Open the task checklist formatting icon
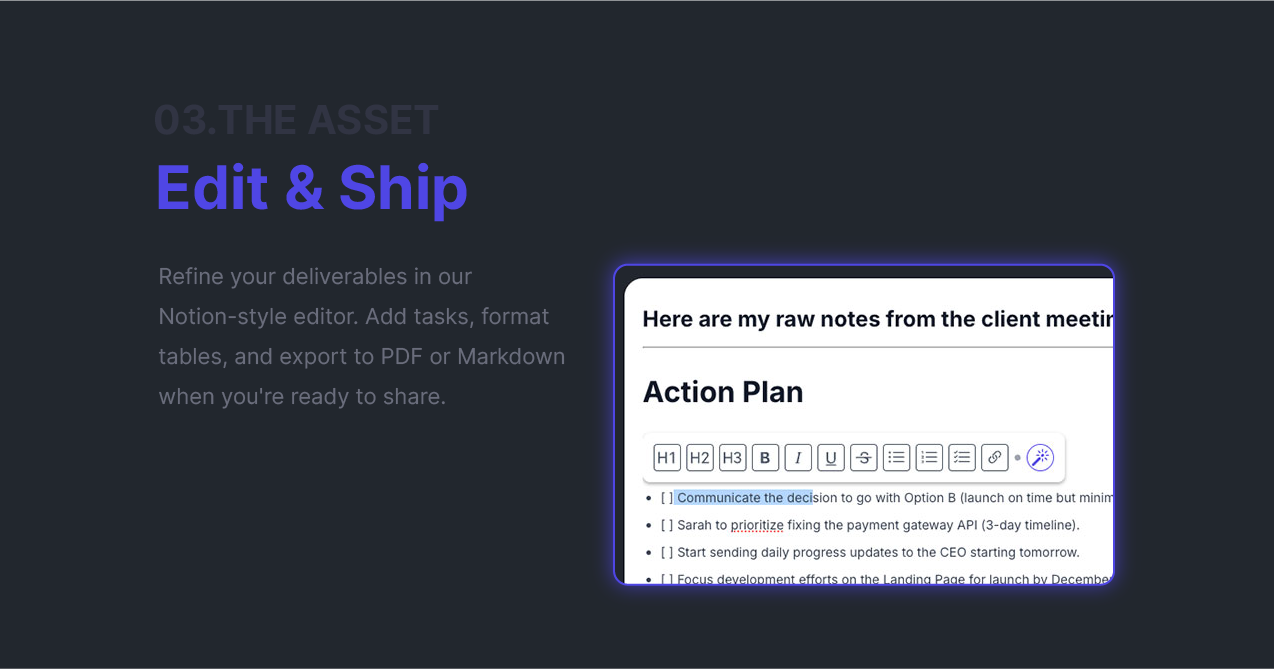Image resolution: width=1274 pixels, height=669 pixels. [961, 457]
